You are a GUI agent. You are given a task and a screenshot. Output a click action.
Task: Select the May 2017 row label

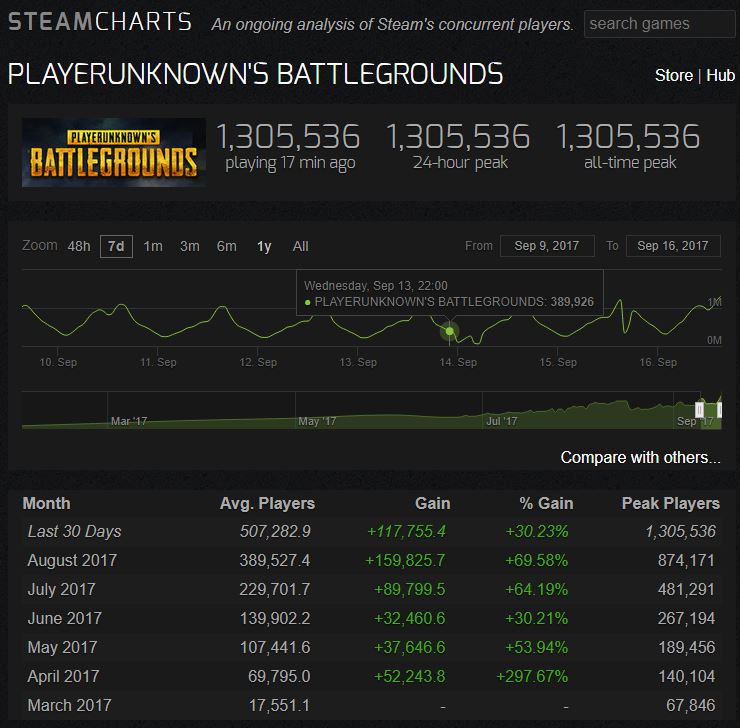coord(62,647)
